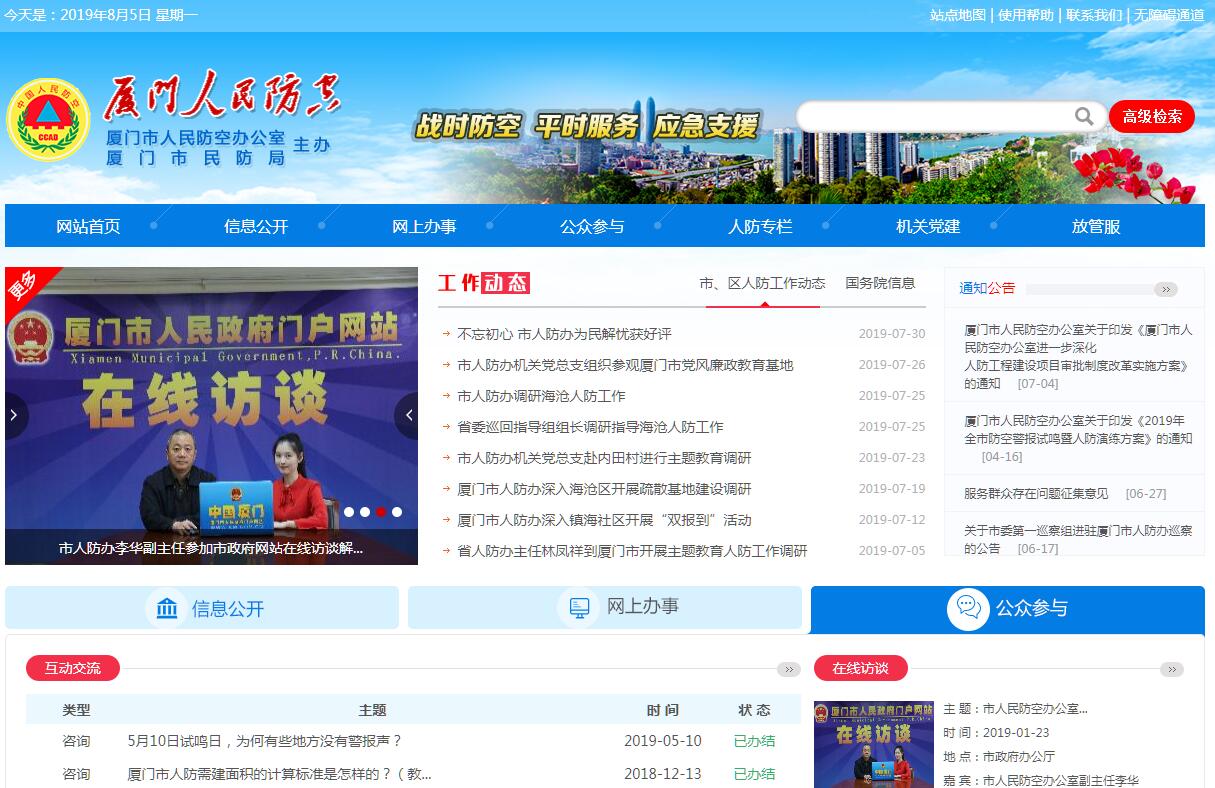Click the 主题 column header

pyautogui.click(x=372, y=710)
